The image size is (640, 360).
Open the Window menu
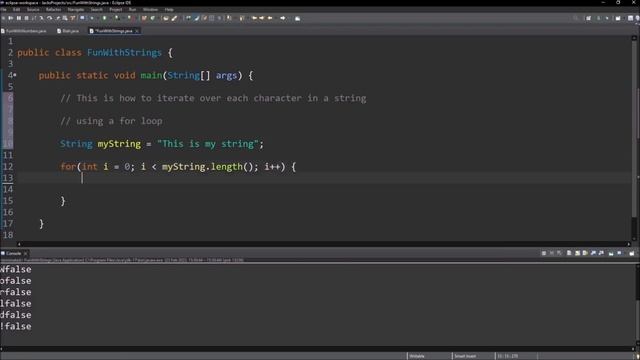point(150,9)
